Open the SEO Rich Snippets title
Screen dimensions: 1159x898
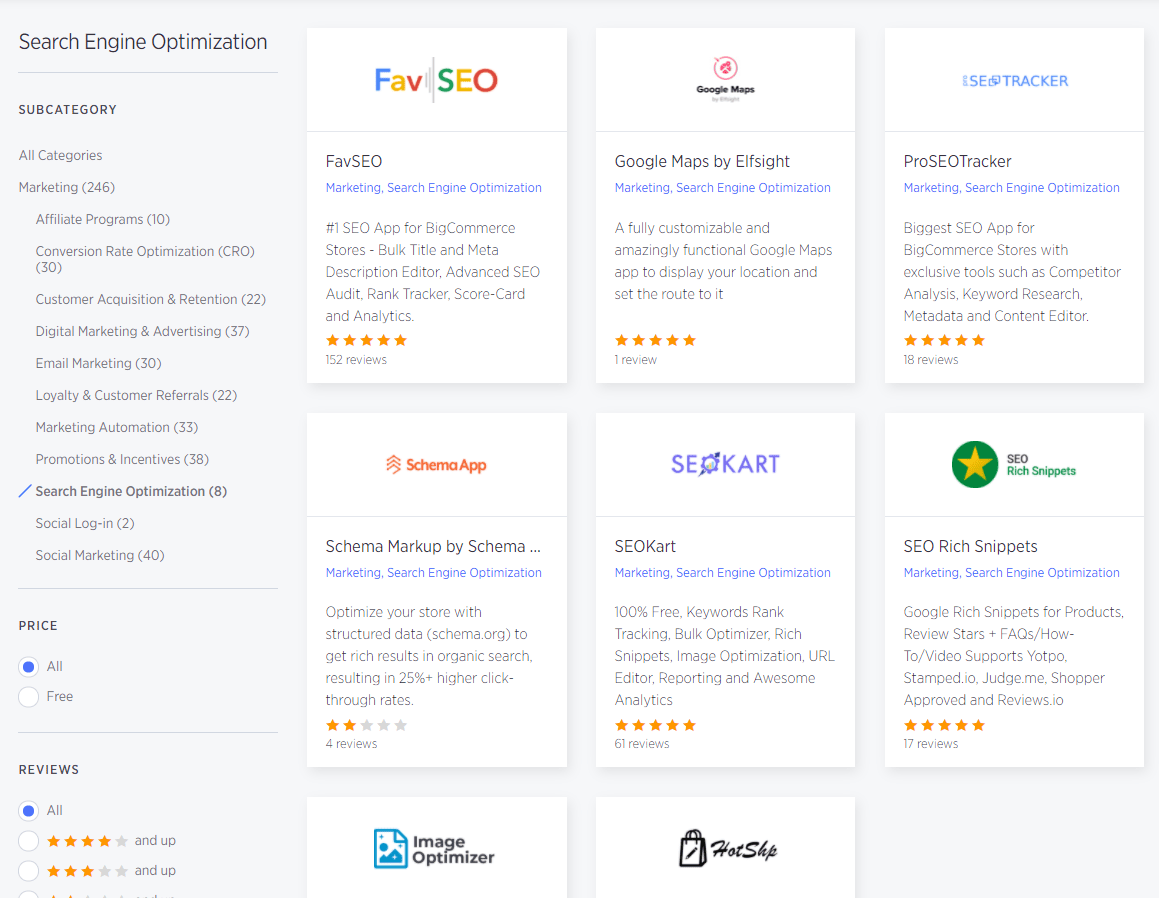pyautogui.click(x=971, y=546)
